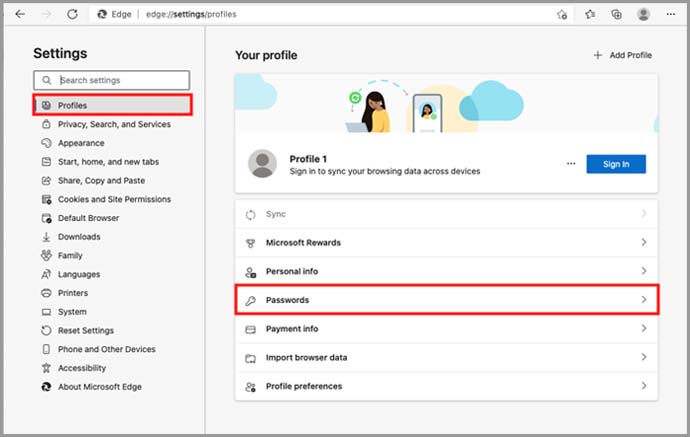Expand Profile preferences chevron
The image size is (690, 437).
coord(644,386)
